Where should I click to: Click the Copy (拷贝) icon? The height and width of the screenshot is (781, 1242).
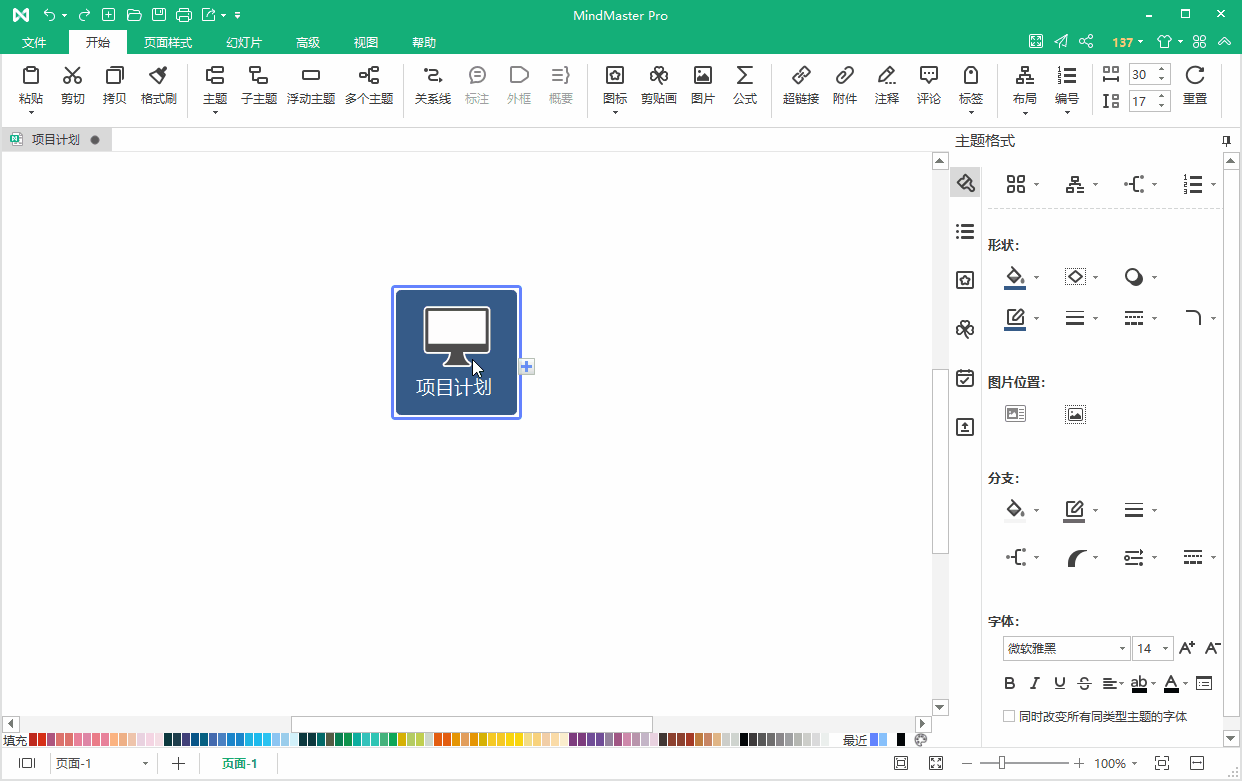(x=115, y=75)
